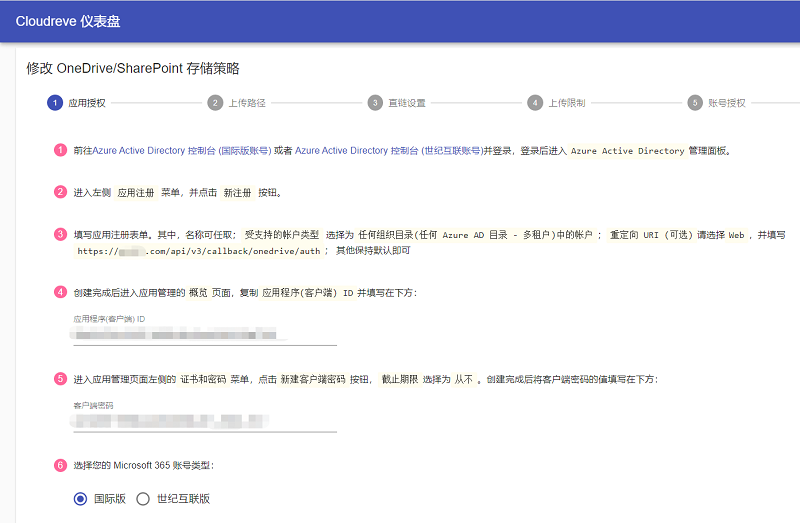Open Azure Active Directory 控制台 (世纪互联账号) link
Screen dimensions: 800x523
click(x=389, y=151)
